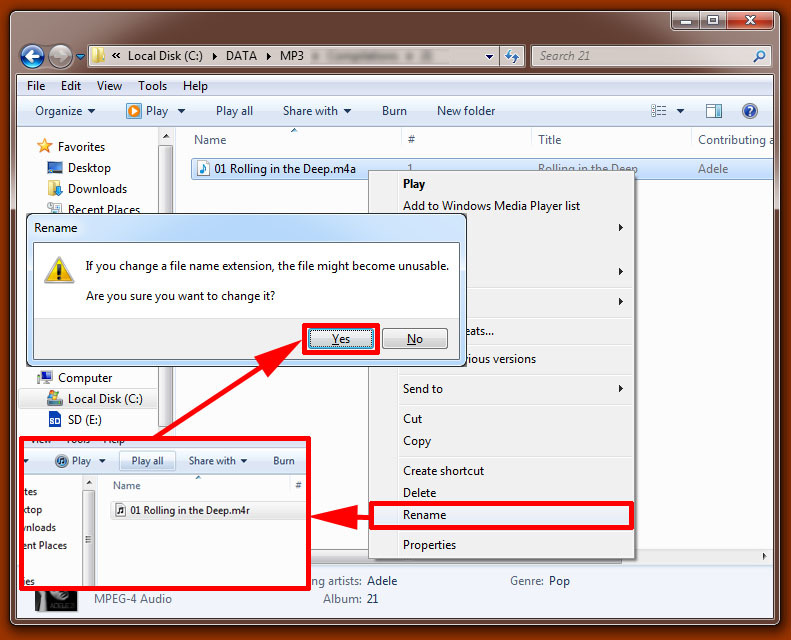Expand Send to submenu
791x640 pixels.
tap(515, 389)
